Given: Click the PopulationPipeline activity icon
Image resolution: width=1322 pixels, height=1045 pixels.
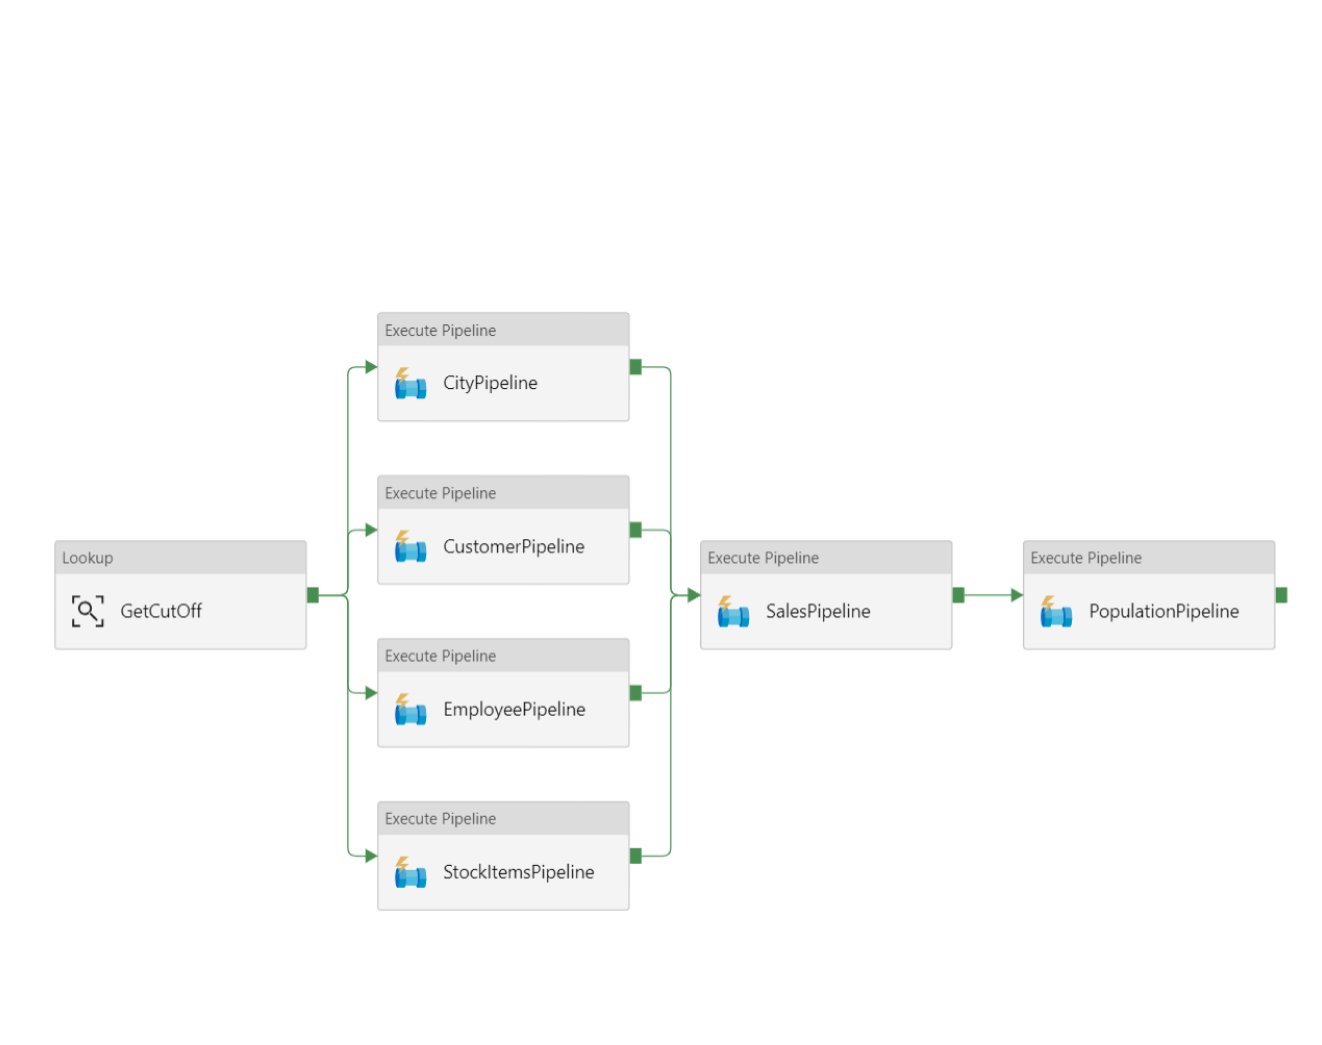Looking at the screenshot, I should click(x=1056, y=611).
